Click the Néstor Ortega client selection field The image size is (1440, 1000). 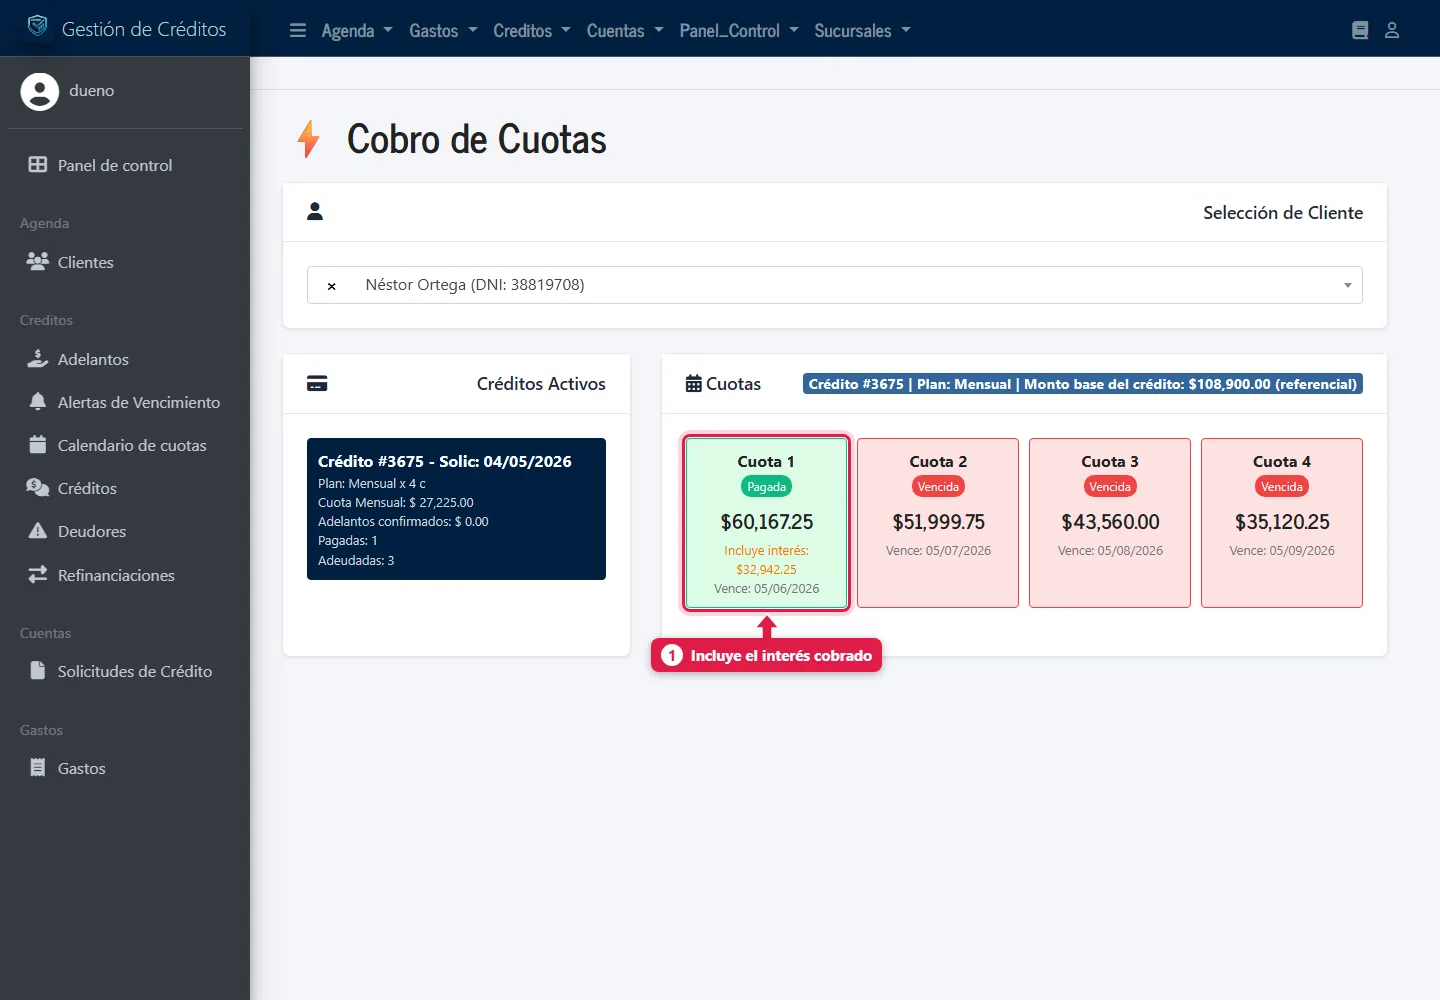point(835,285)
